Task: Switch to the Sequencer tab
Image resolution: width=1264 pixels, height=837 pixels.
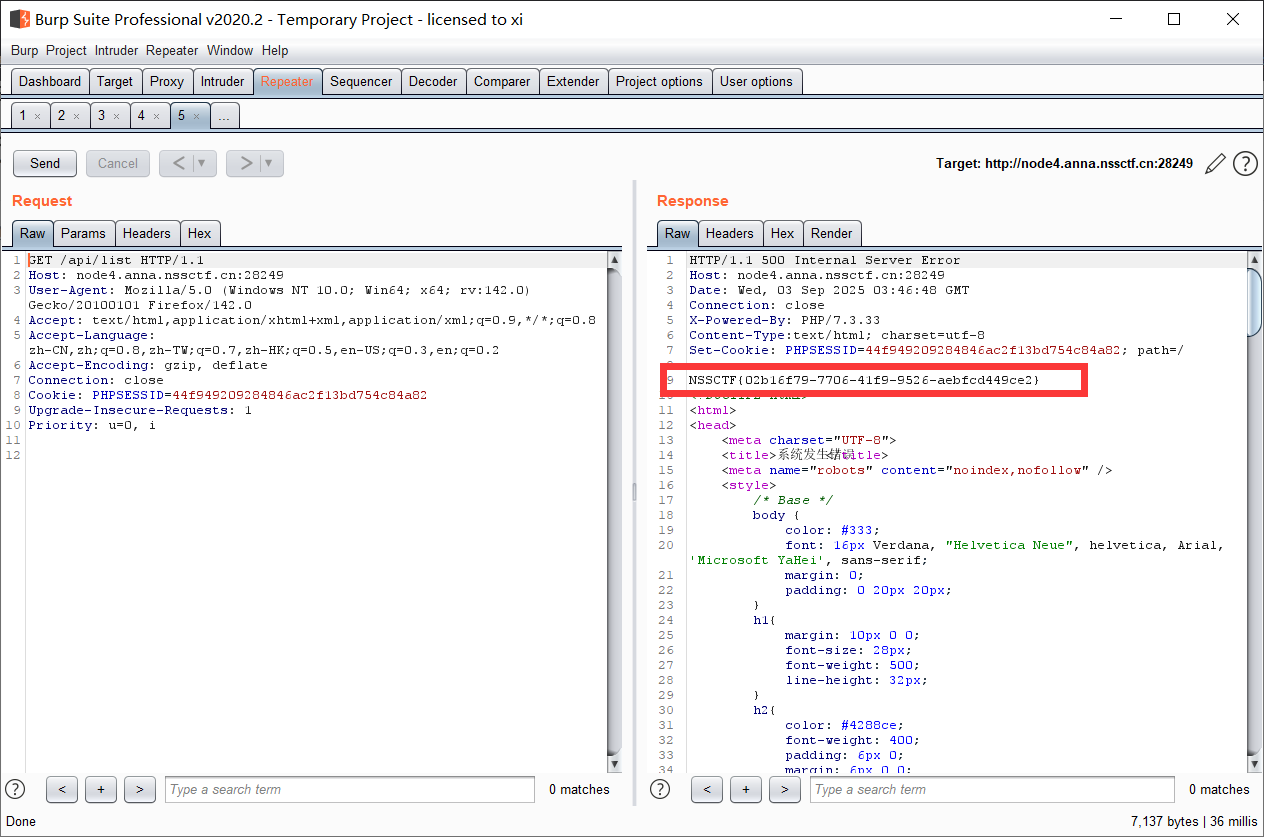Action: point(361,82)
